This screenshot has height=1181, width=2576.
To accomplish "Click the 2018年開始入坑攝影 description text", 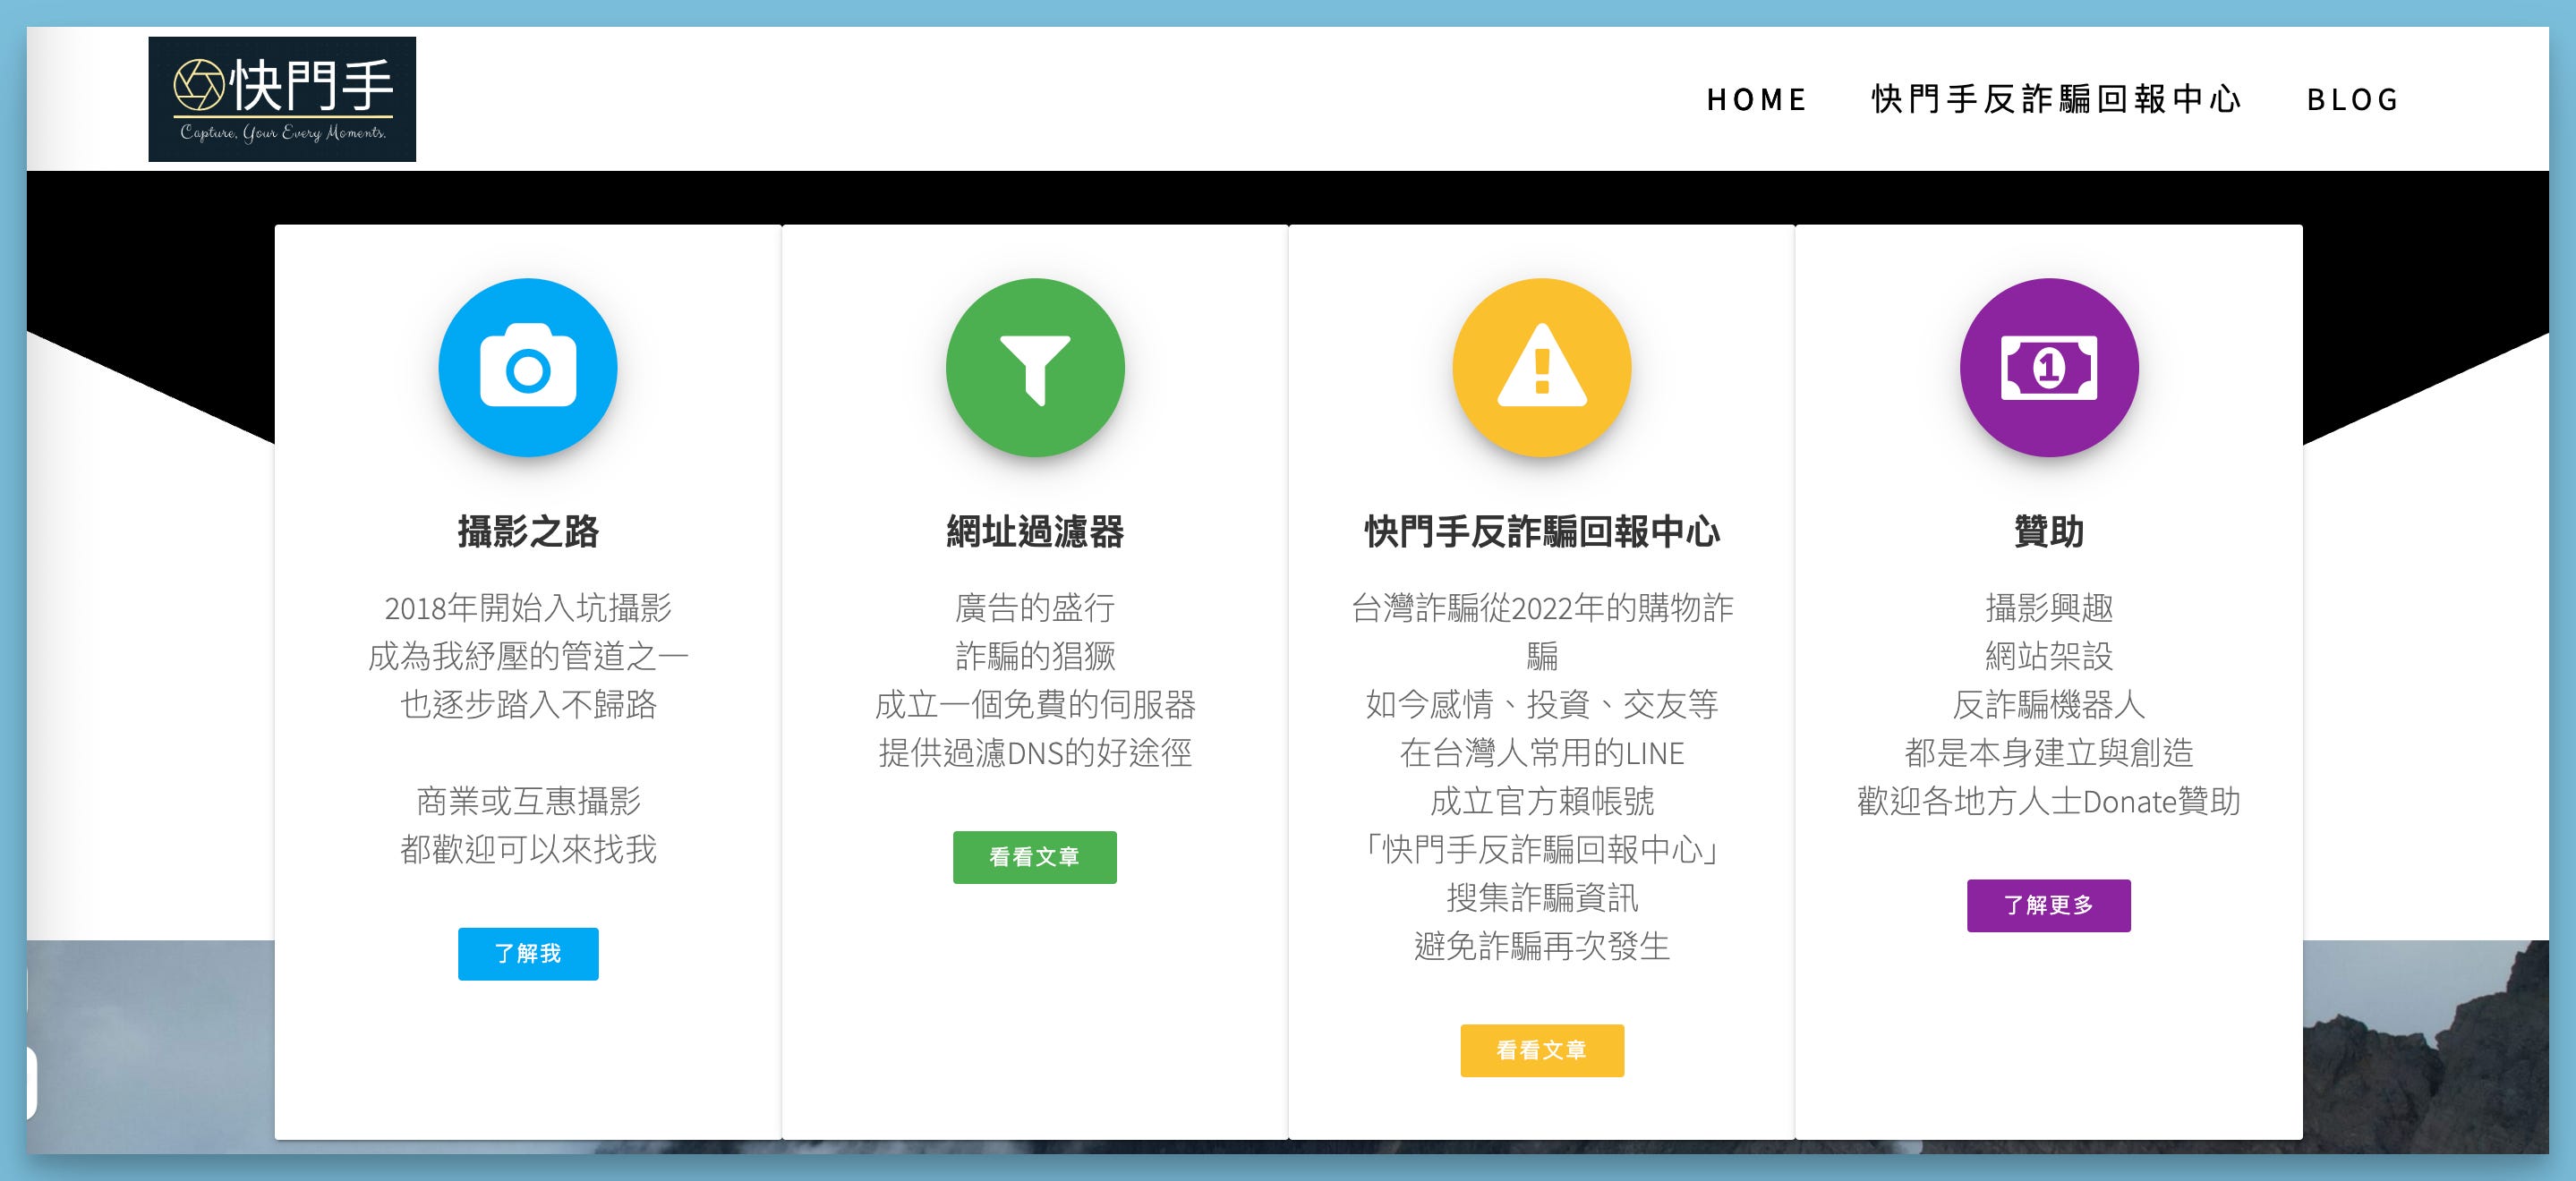I will coord(528,607).
